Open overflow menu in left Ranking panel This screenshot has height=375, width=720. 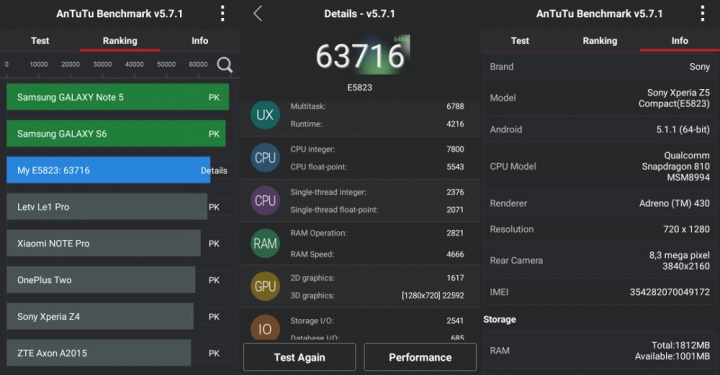tap(223, 13)
